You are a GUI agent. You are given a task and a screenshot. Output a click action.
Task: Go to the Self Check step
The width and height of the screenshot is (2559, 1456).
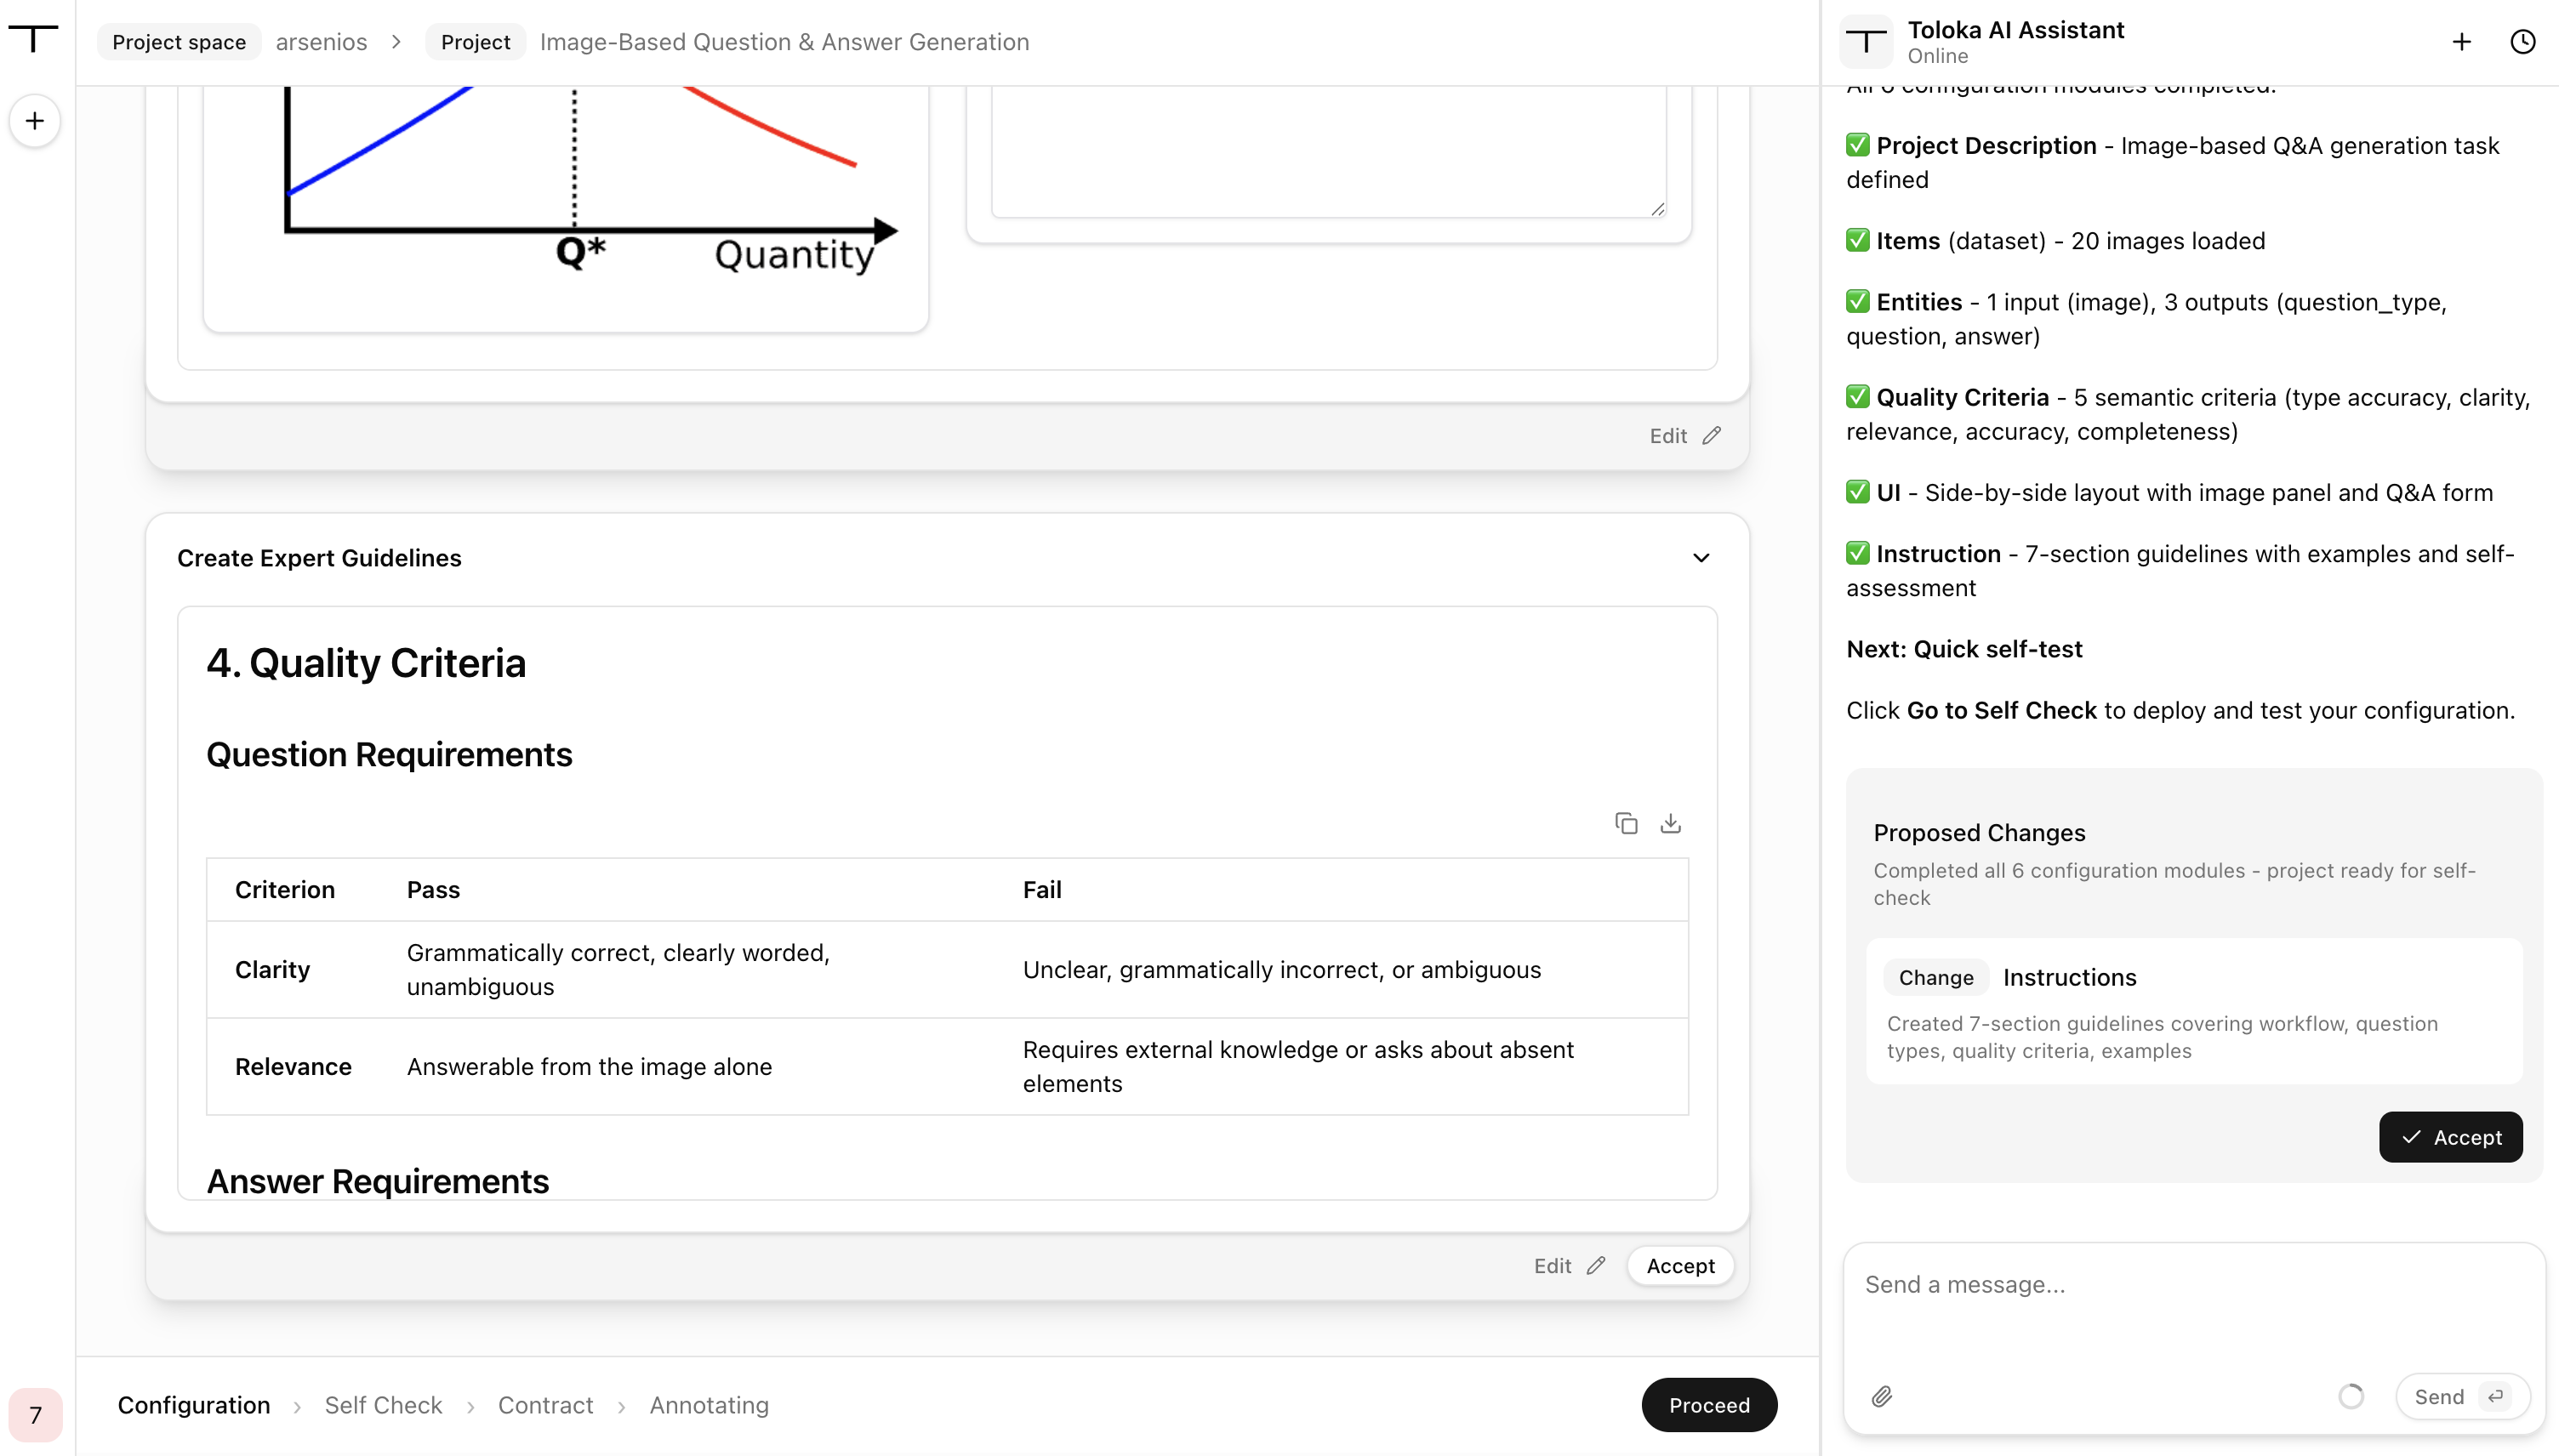tap(383, 1404)
